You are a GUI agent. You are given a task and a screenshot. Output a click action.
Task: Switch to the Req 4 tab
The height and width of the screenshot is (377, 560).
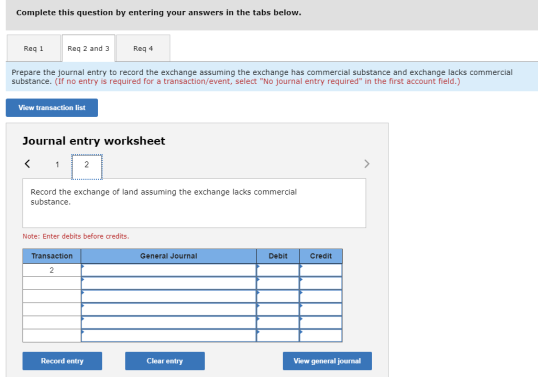(143, 48)
